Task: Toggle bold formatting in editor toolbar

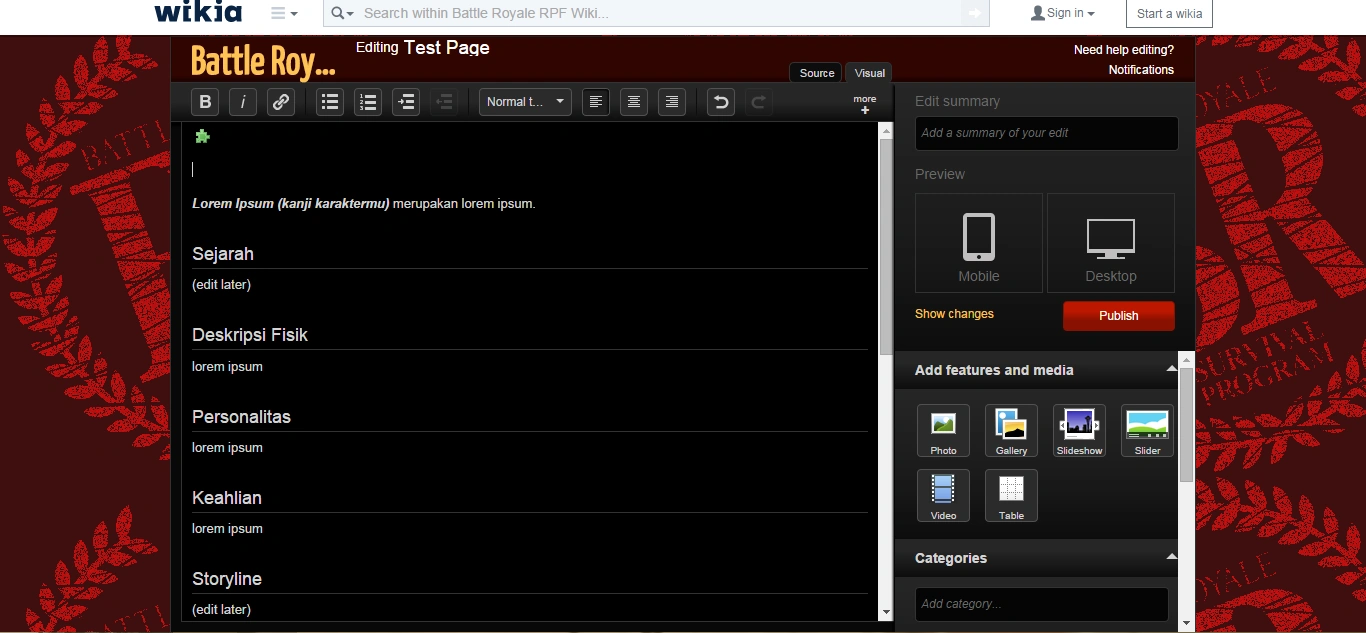Action: tap(205, 102)
